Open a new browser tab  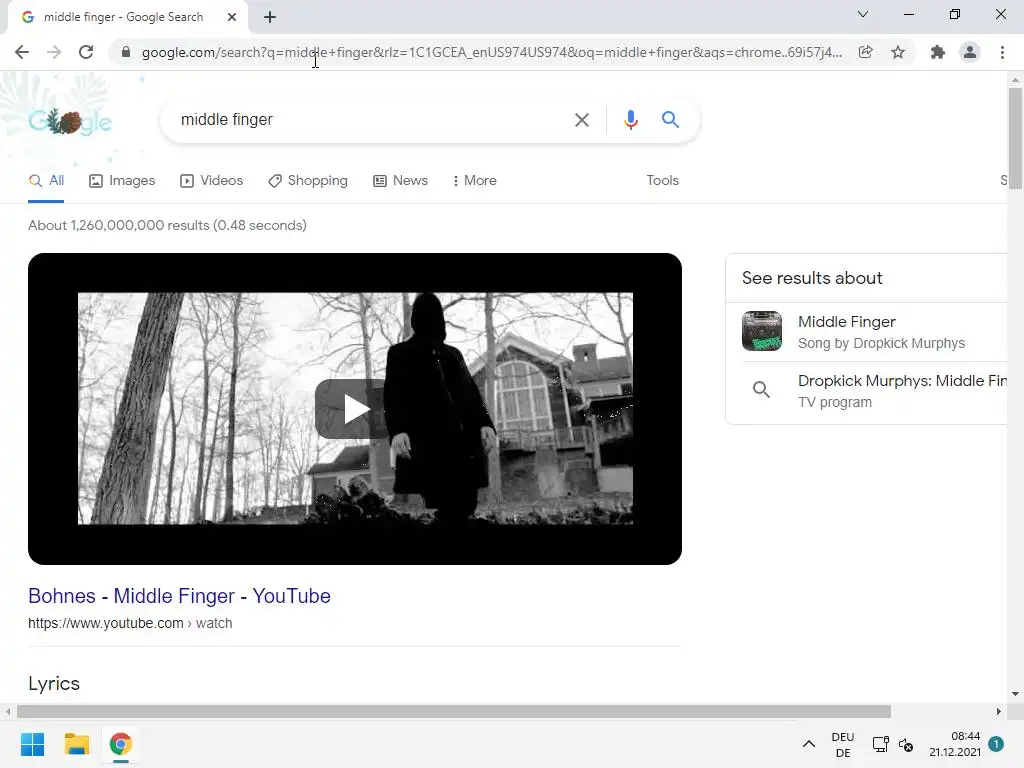[270, 17]
